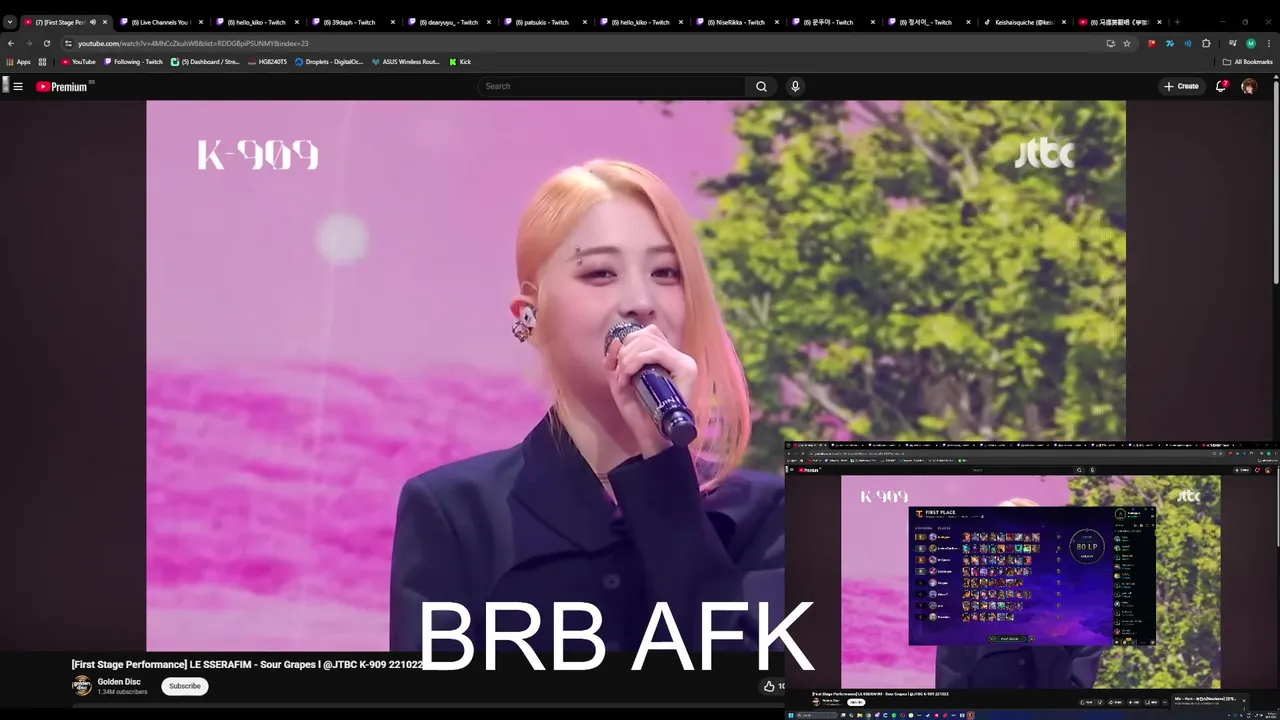This screenshot has height=720, width=1280.
Task: Open the YouTube bookmark
Action: (x=78, y=62)
